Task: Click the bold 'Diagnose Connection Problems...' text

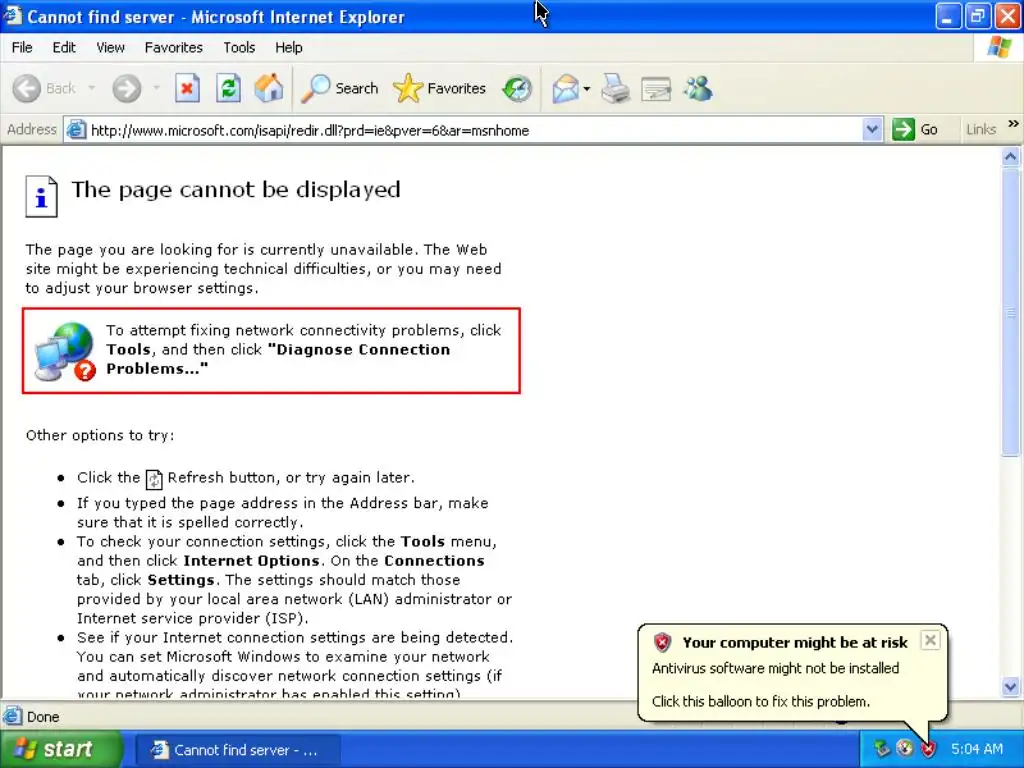Action: pos(278,359)
